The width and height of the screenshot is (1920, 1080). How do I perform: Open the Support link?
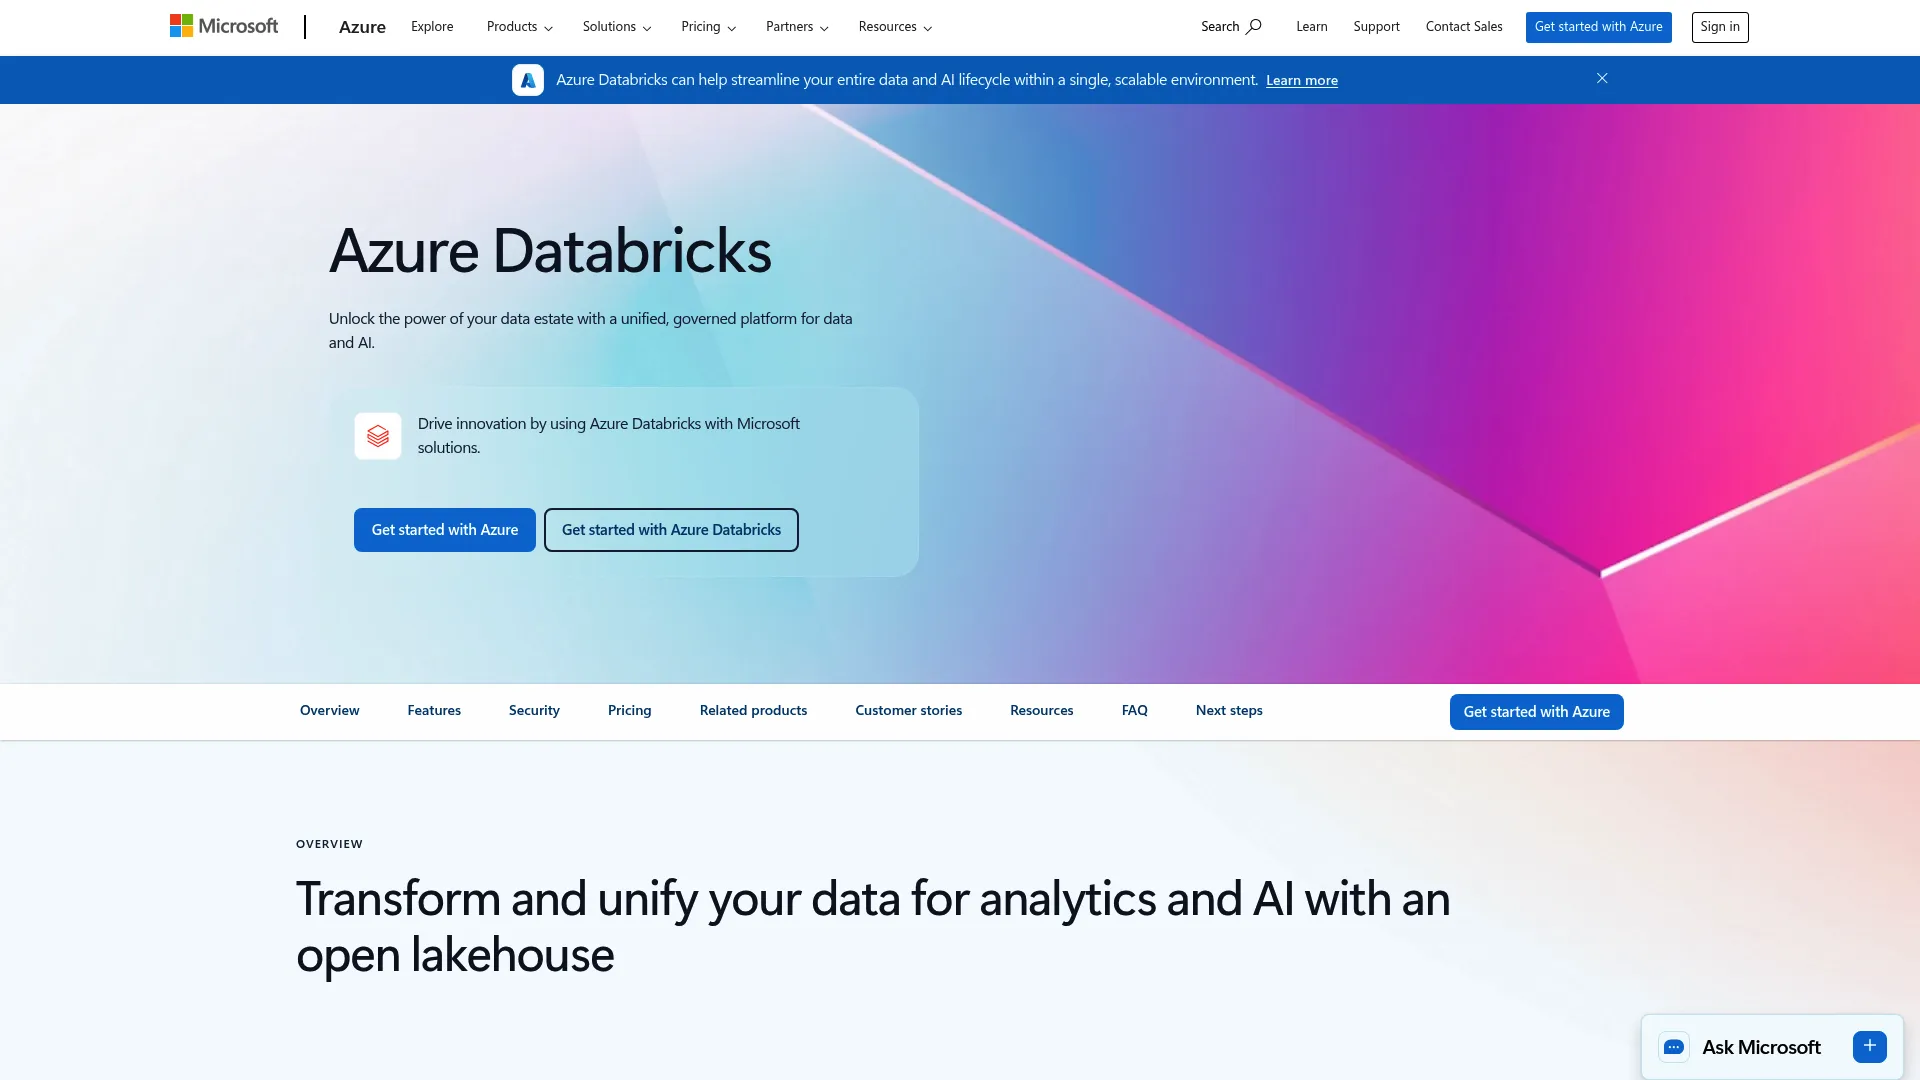(x=1376, y=27)
